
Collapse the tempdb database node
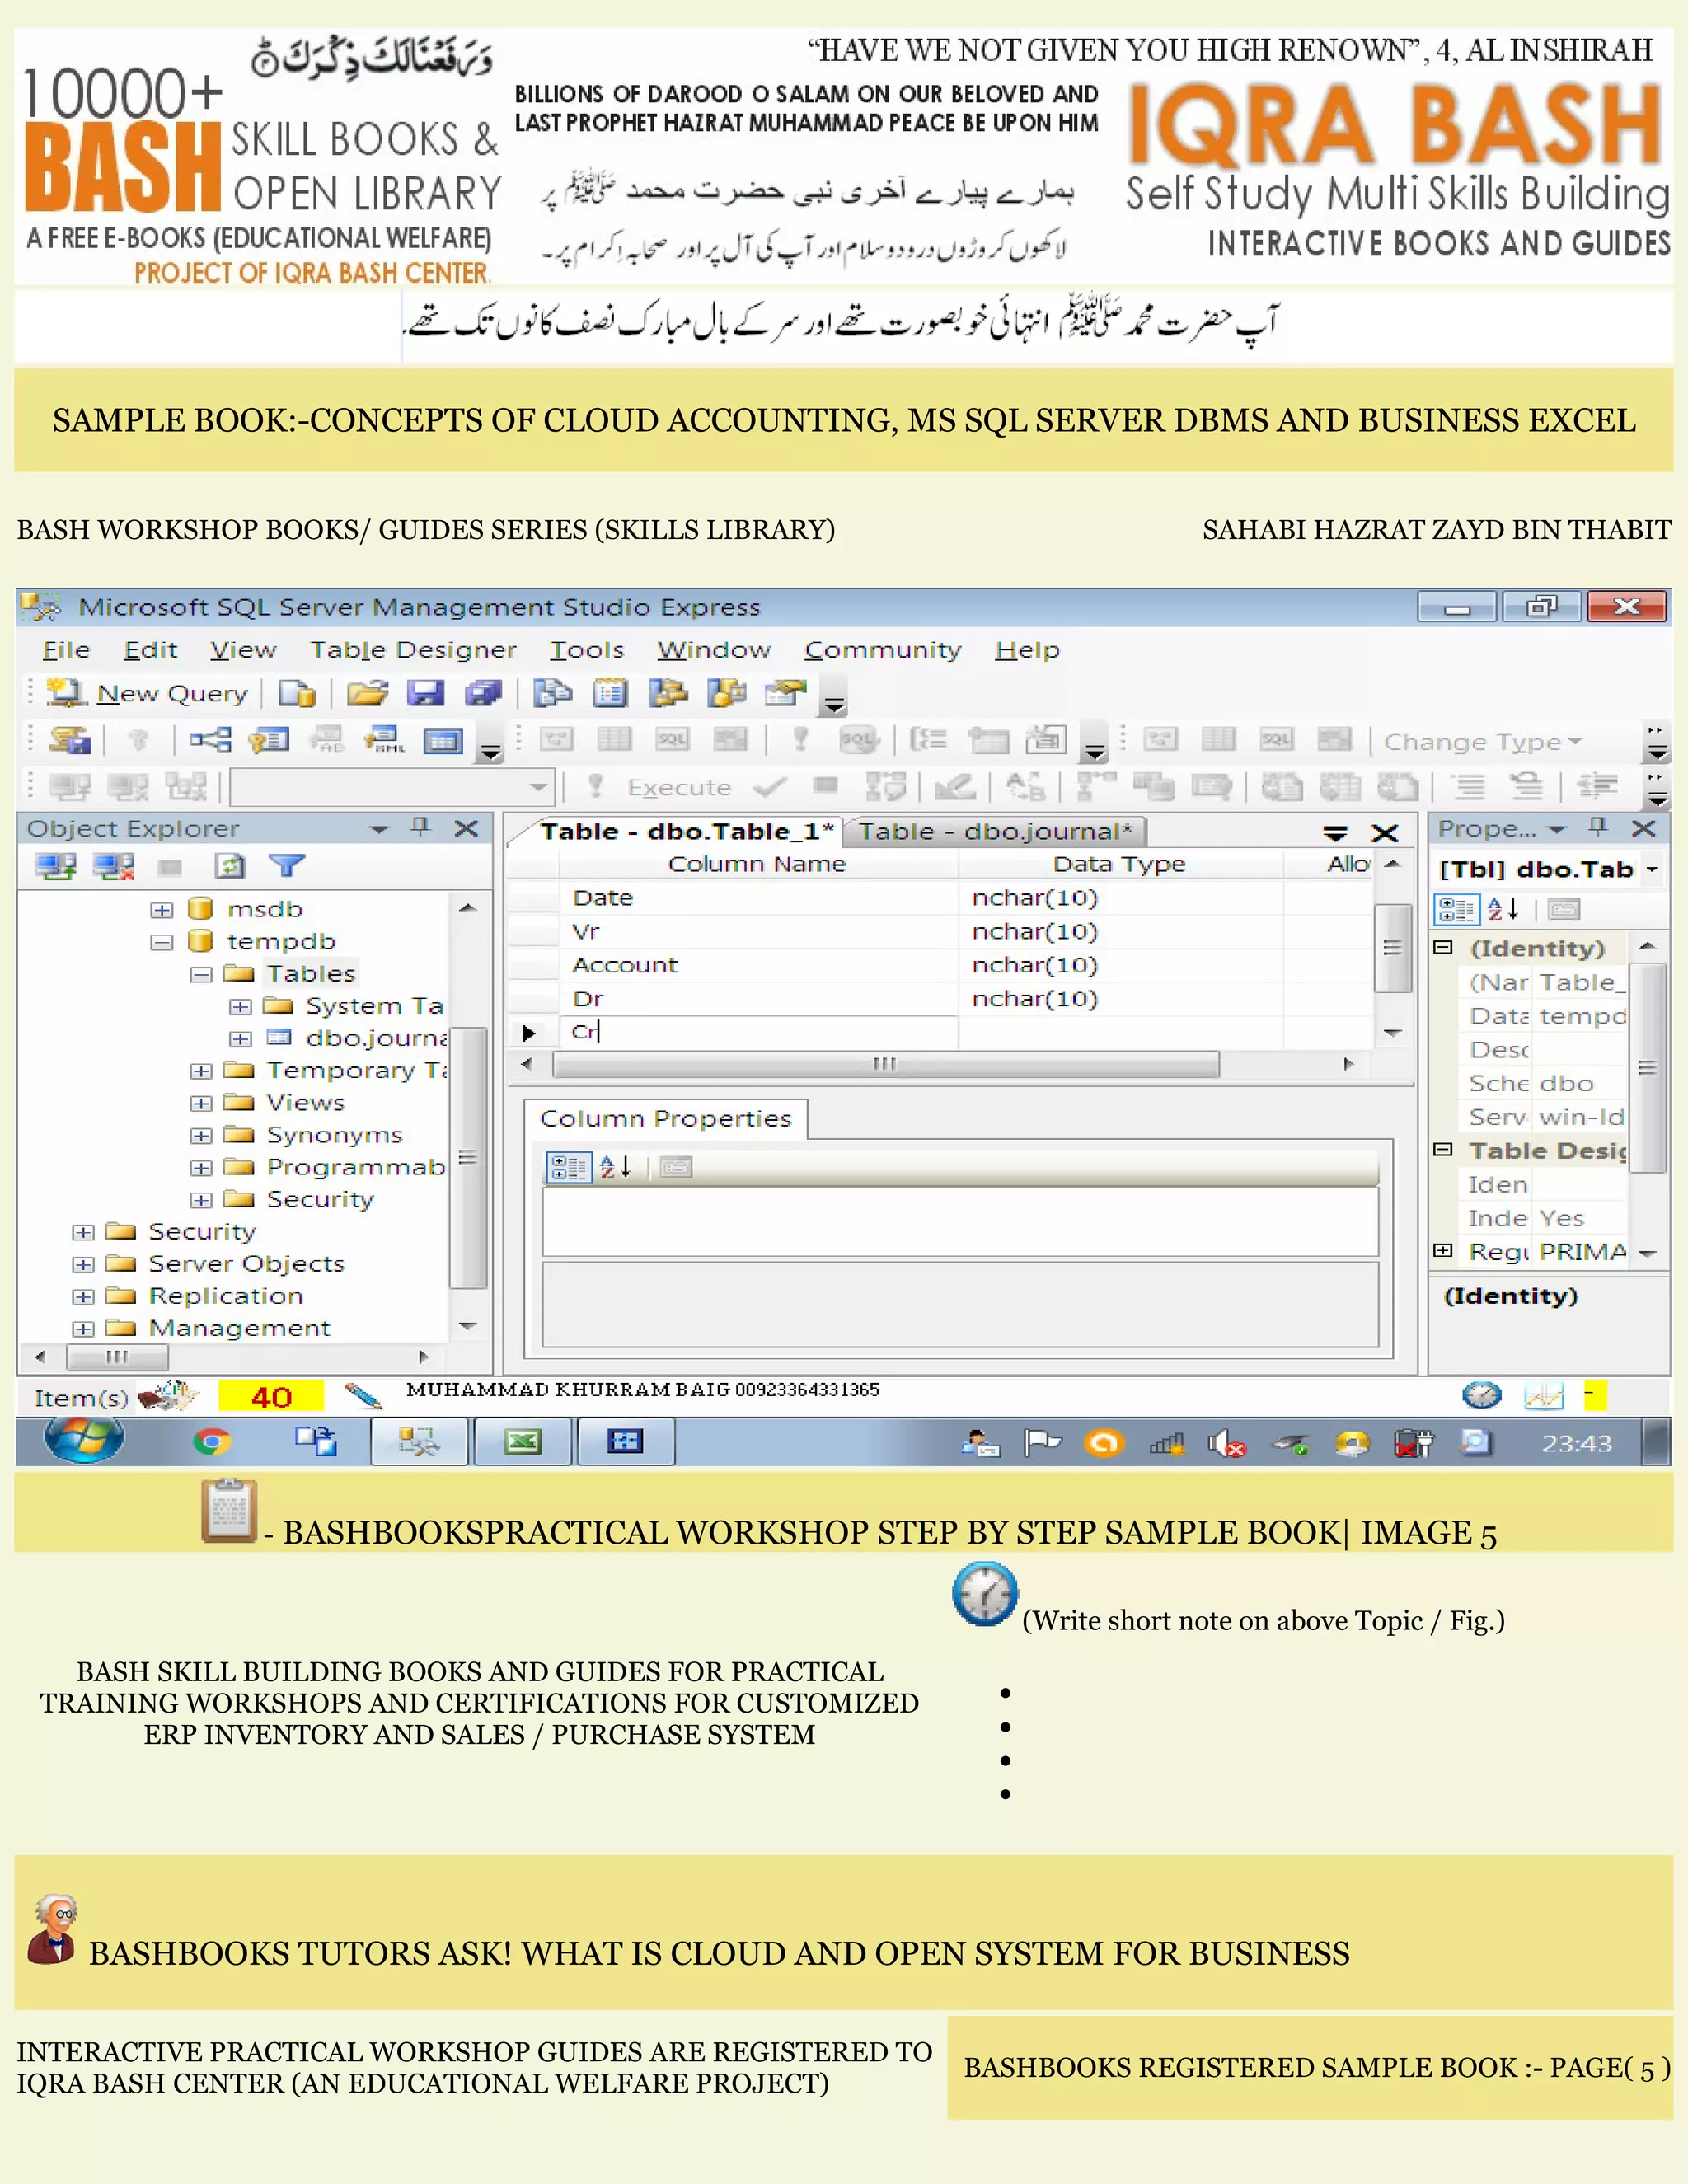(161, 942)
